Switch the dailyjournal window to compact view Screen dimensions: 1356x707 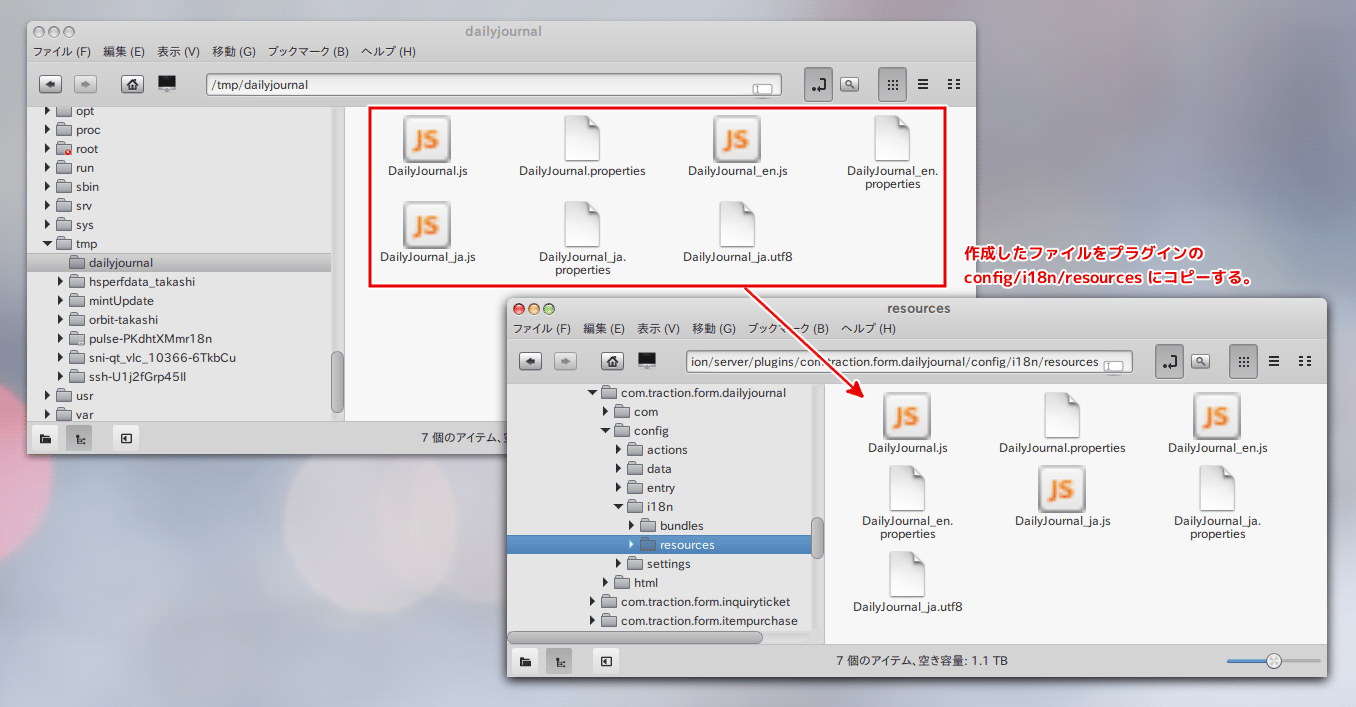tap(953, 85)
